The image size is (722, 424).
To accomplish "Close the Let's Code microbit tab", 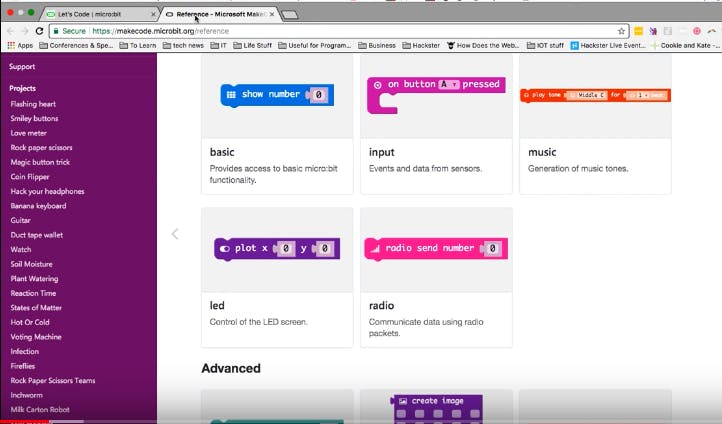I will coord(153,14).
